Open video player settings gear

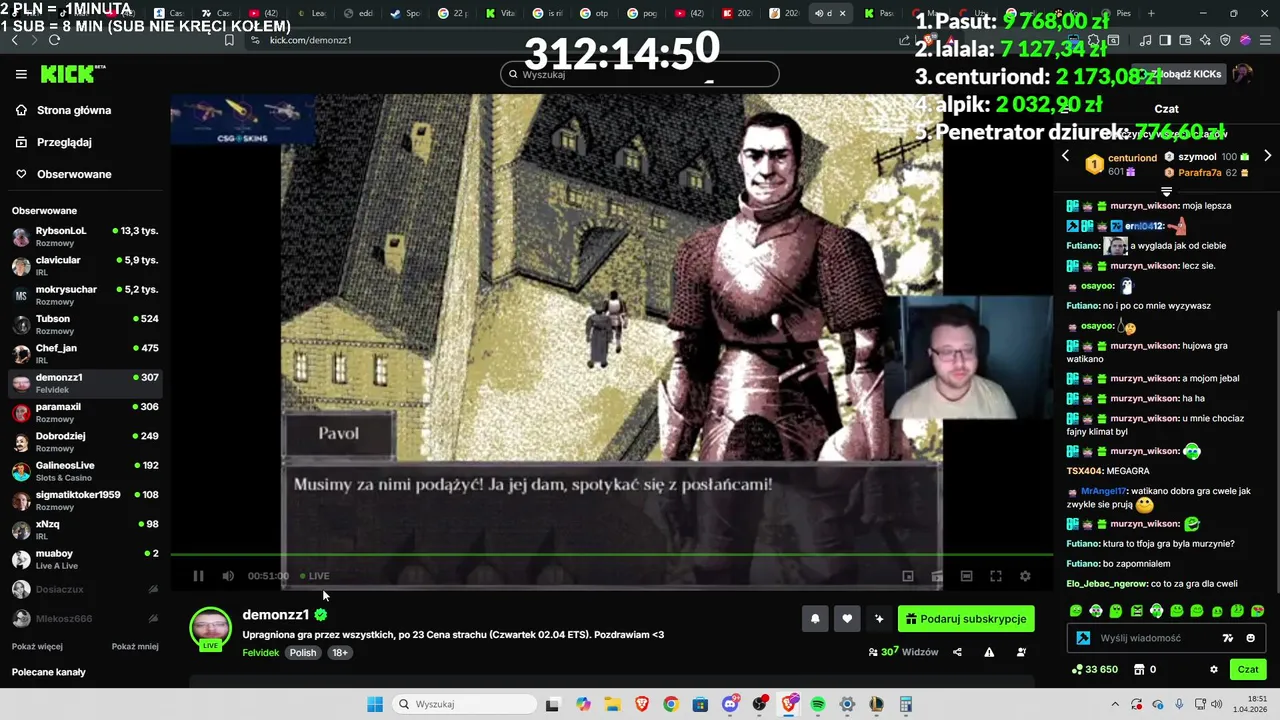[x=1025, y=576]
